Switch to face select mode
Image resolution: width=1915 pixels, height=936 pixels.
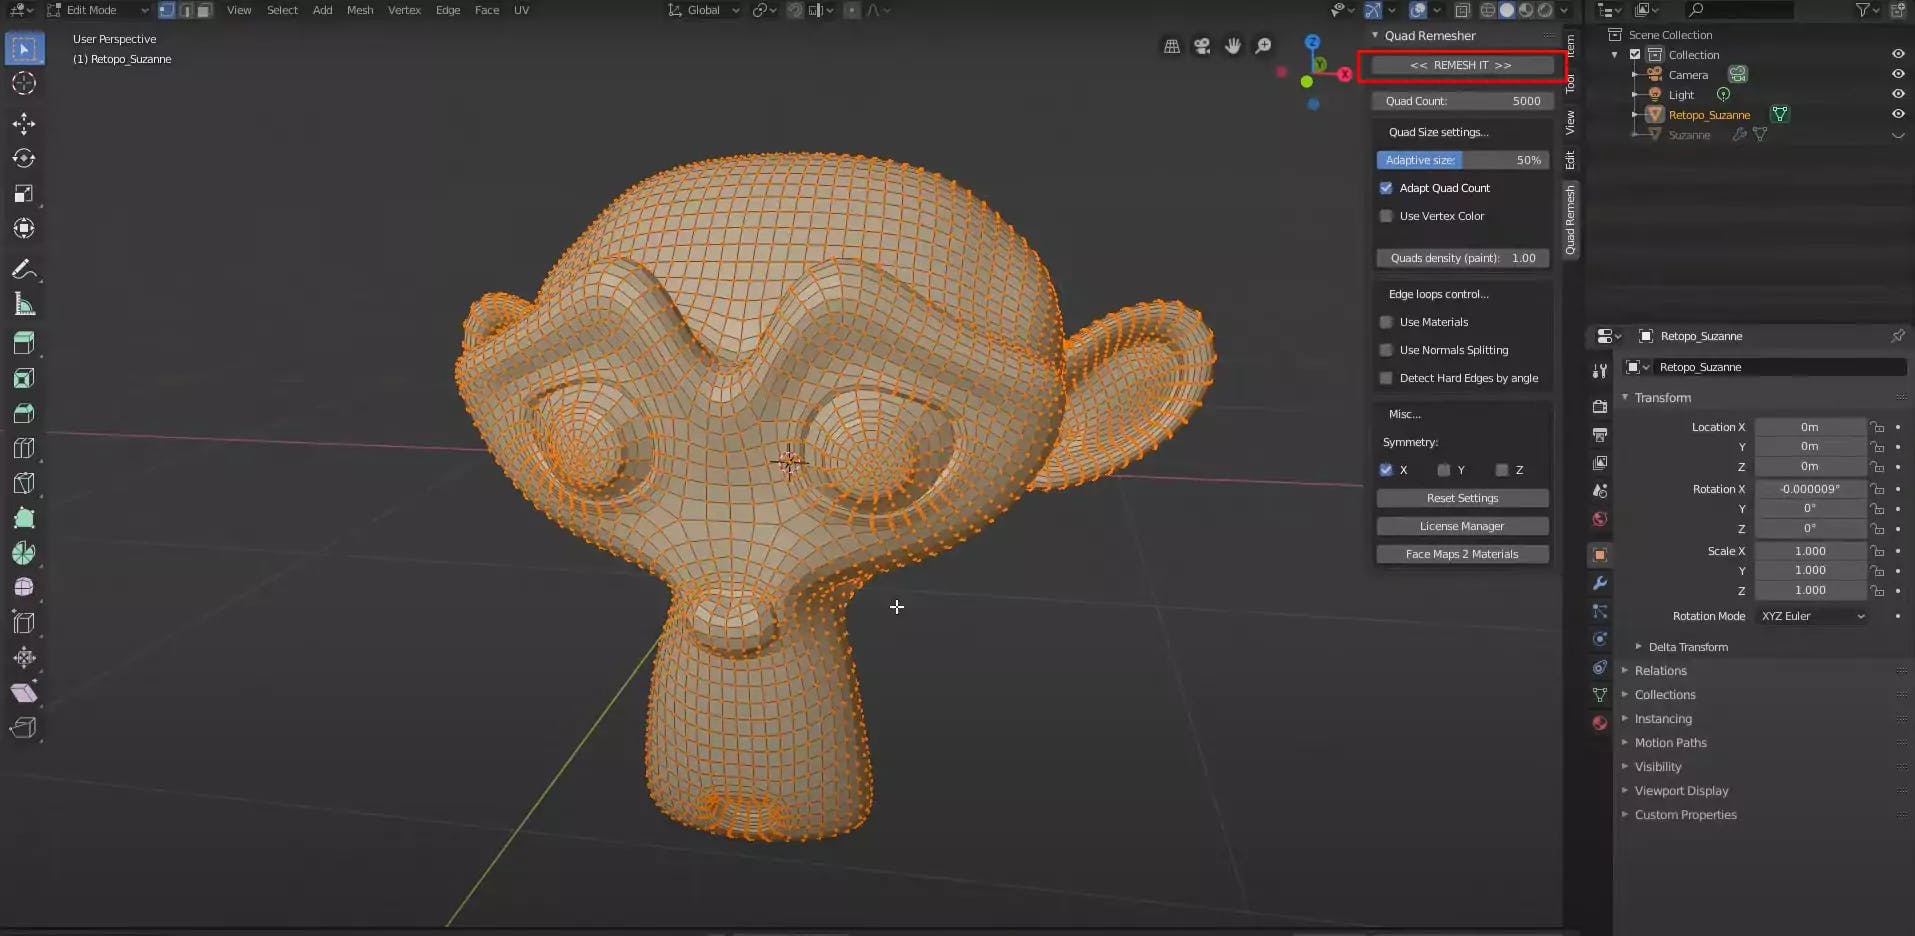203,10
